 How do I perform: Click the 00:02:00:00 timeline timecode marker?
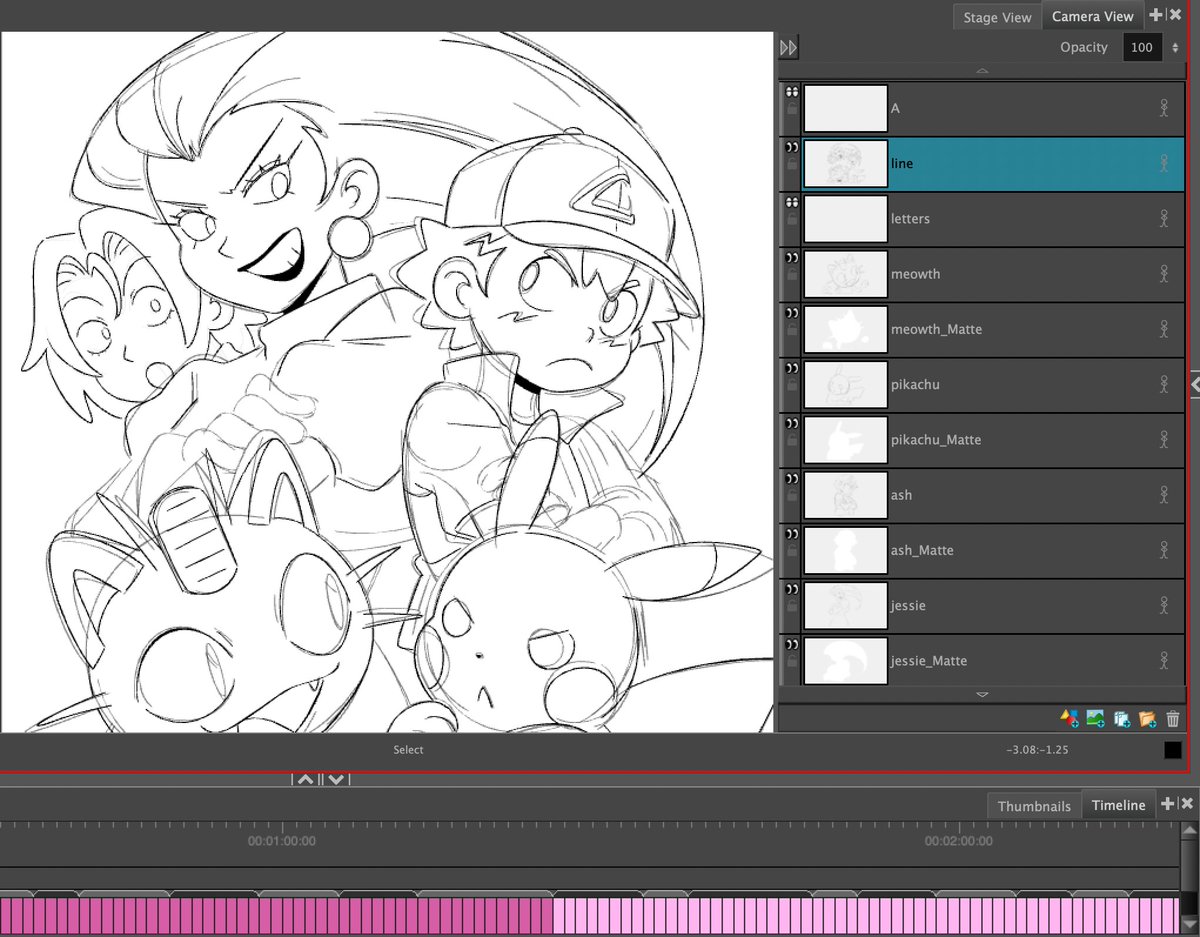pyautogui.click(x=959, y=841)
